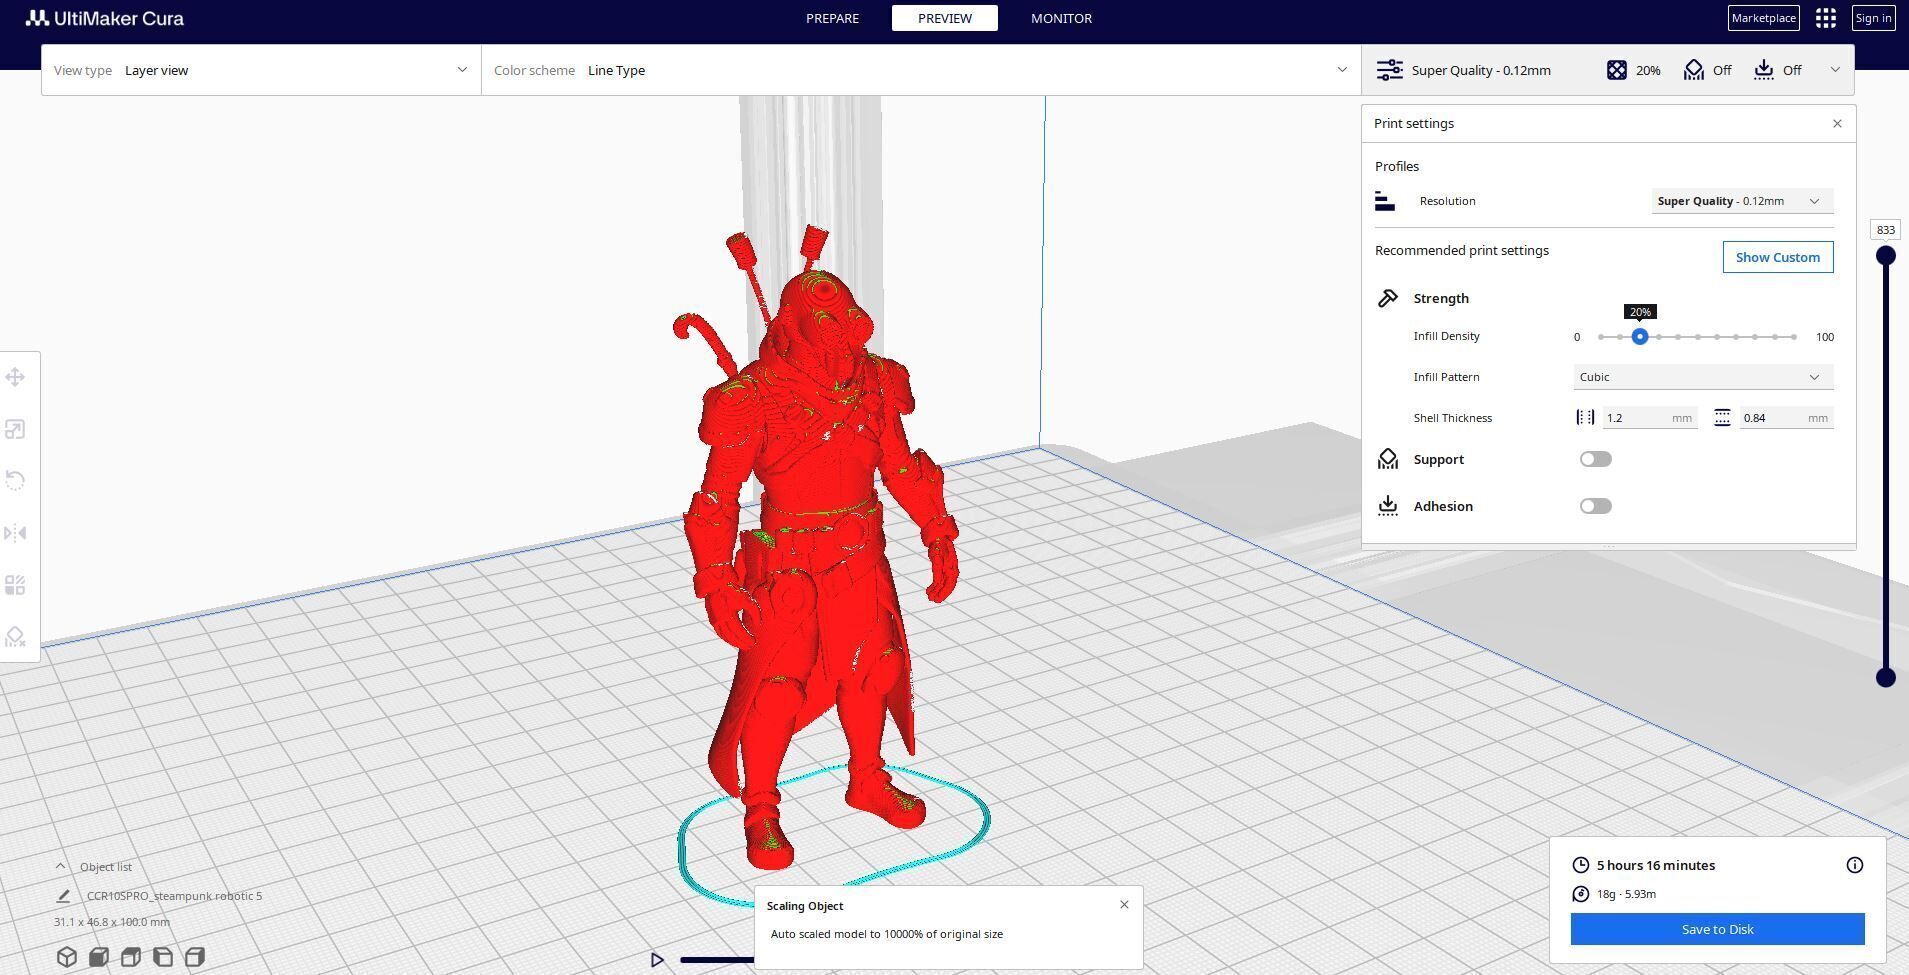This screenshot has height=975, width=1909.
Task: Enable the Adhesion toggle
Action: pos(1596,506)
